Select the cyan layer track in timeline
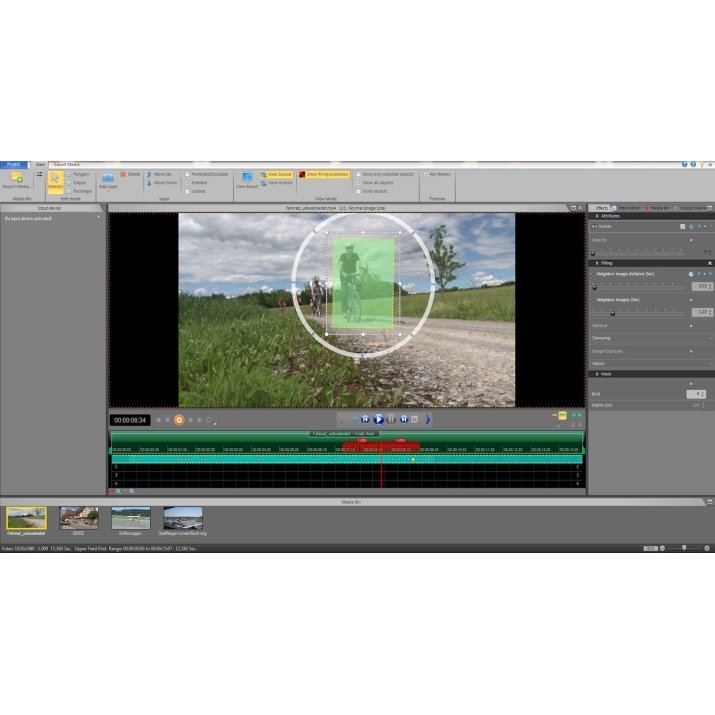 point(347,459)
